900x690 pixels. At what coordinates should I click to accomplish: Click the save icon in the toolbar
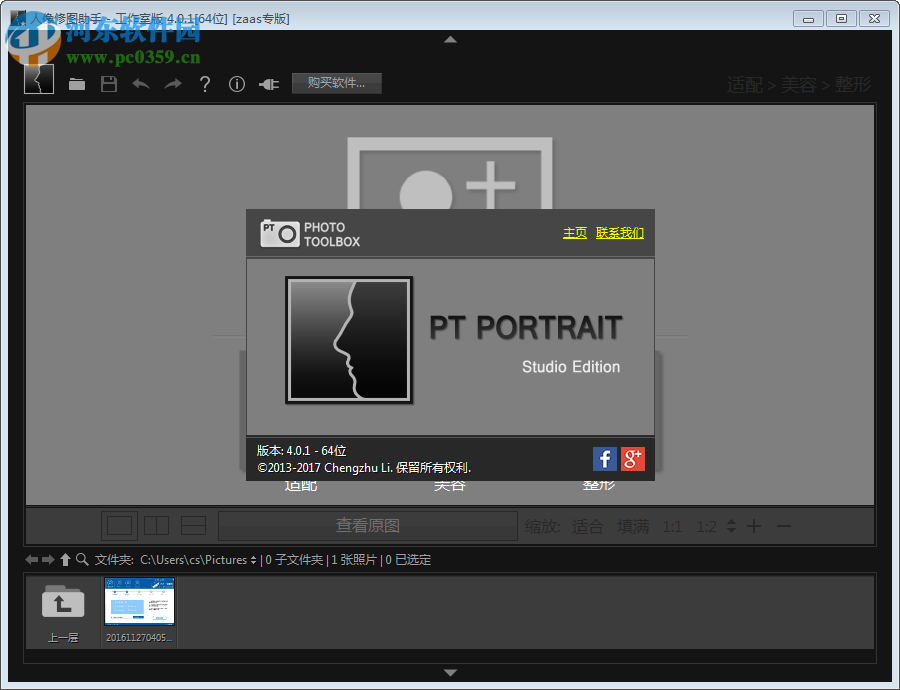click(x=109, y=84)
